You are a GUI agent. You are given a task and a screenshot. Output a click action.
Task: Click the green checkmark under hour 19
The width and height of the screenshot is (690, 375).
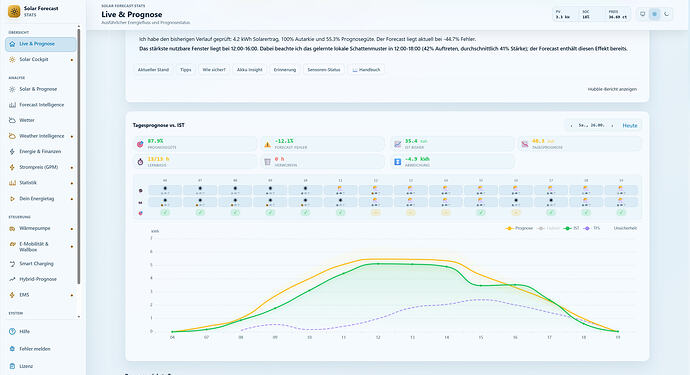click(x=621, y=213)
